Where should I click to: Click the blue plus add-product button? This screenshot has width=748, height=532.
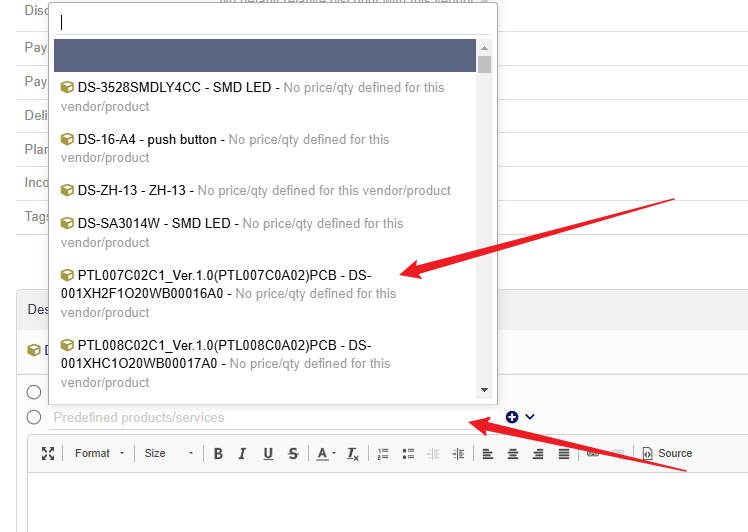click(x=512, y=417)
